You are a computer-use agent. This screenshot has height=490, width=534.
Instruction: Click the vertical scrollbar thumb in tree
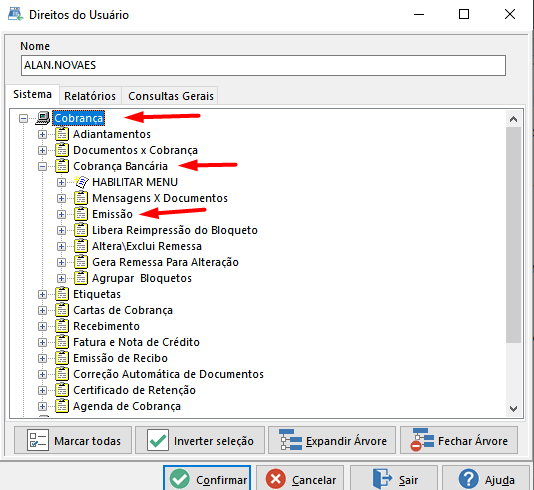(514, 235)
